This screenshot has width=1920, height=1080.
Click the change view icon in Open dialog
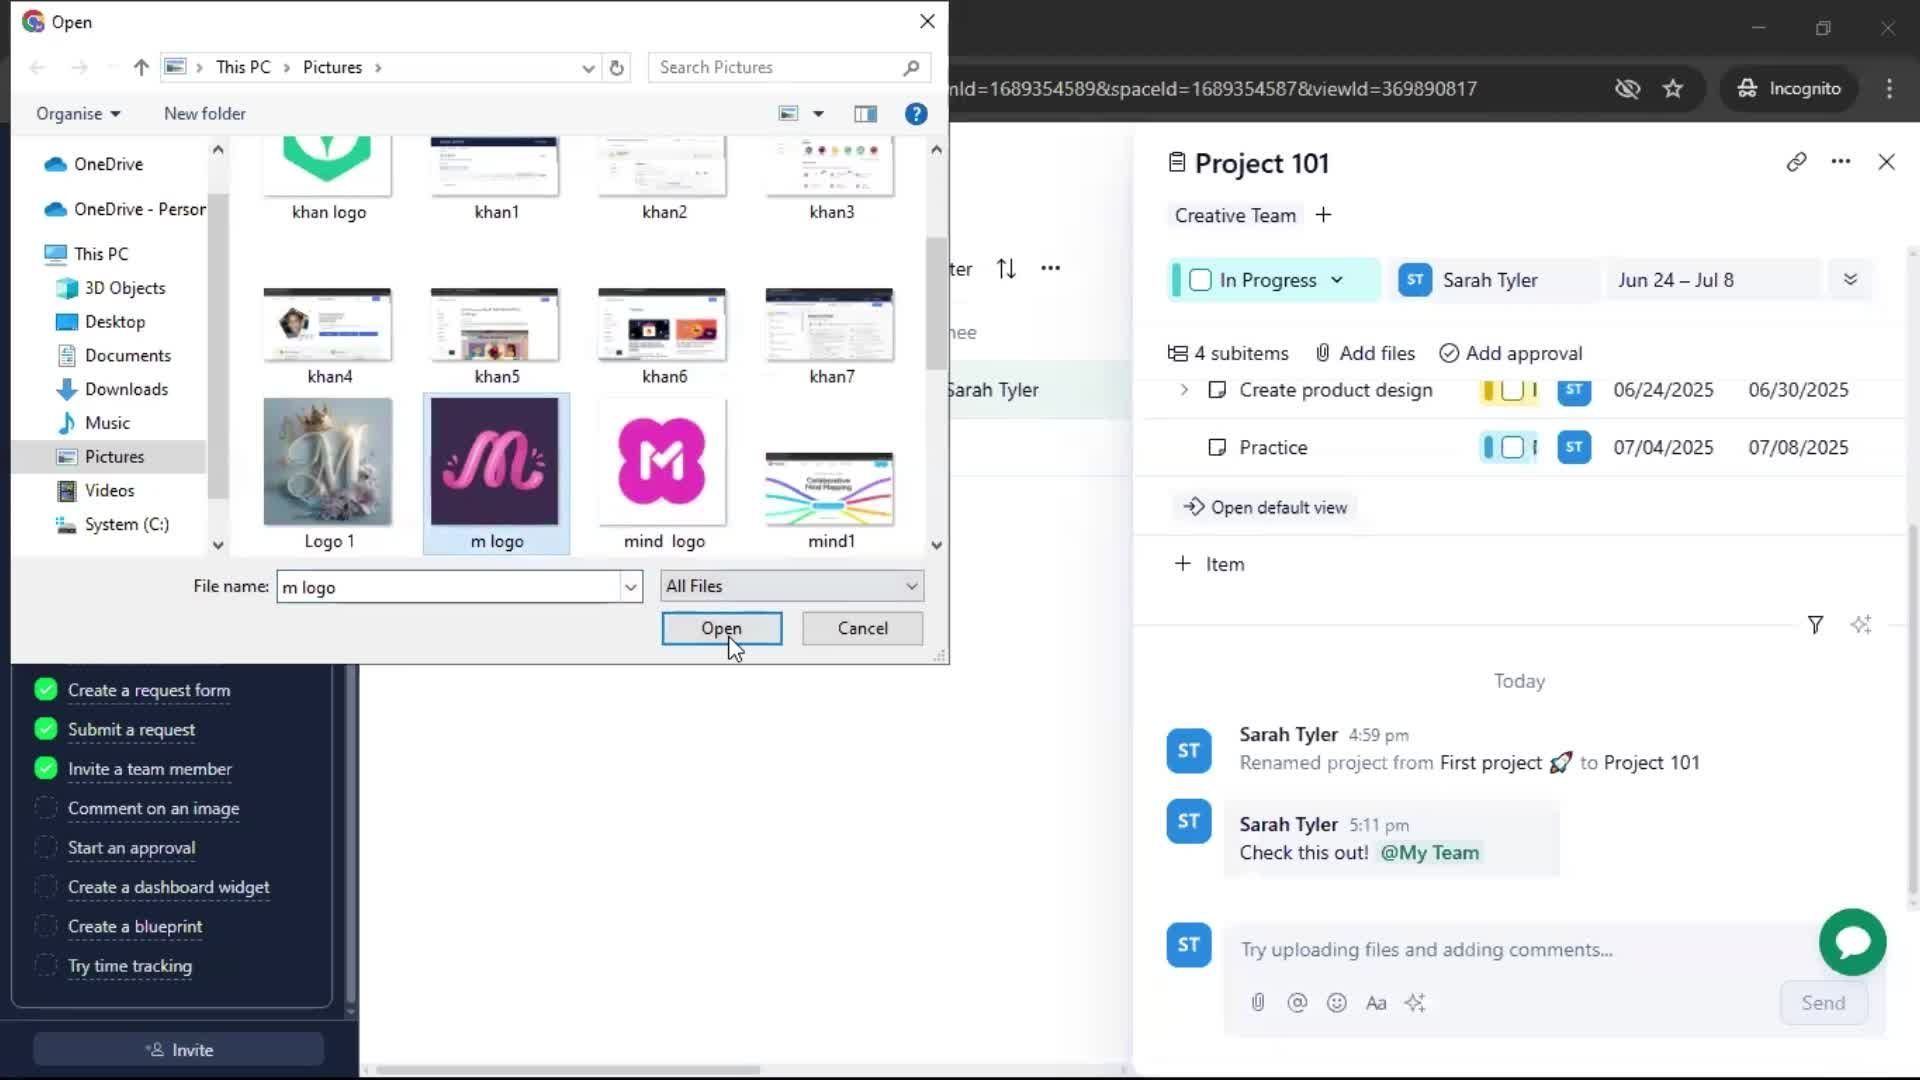[x=789, y=114]
